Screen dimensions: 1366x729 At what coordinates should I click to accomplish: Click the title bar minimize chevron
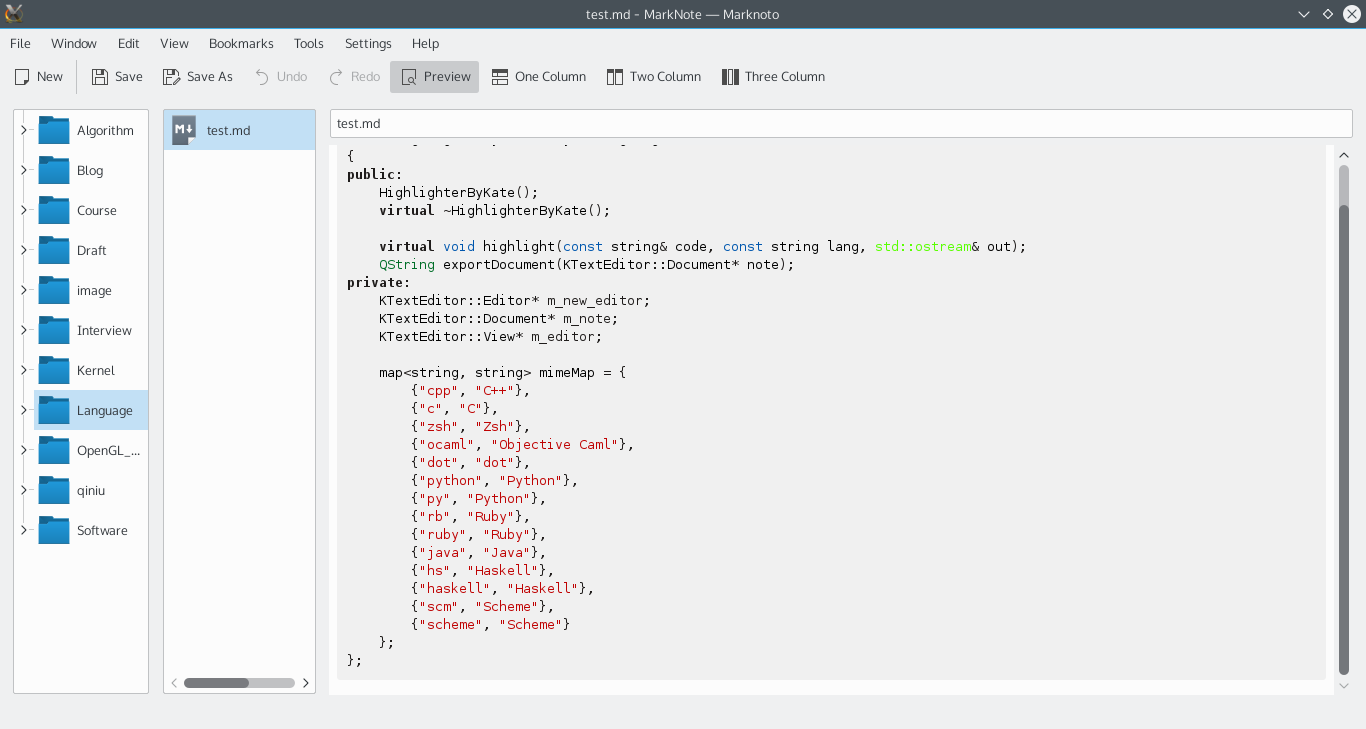pyautogui.click(x=1304, y=14)
